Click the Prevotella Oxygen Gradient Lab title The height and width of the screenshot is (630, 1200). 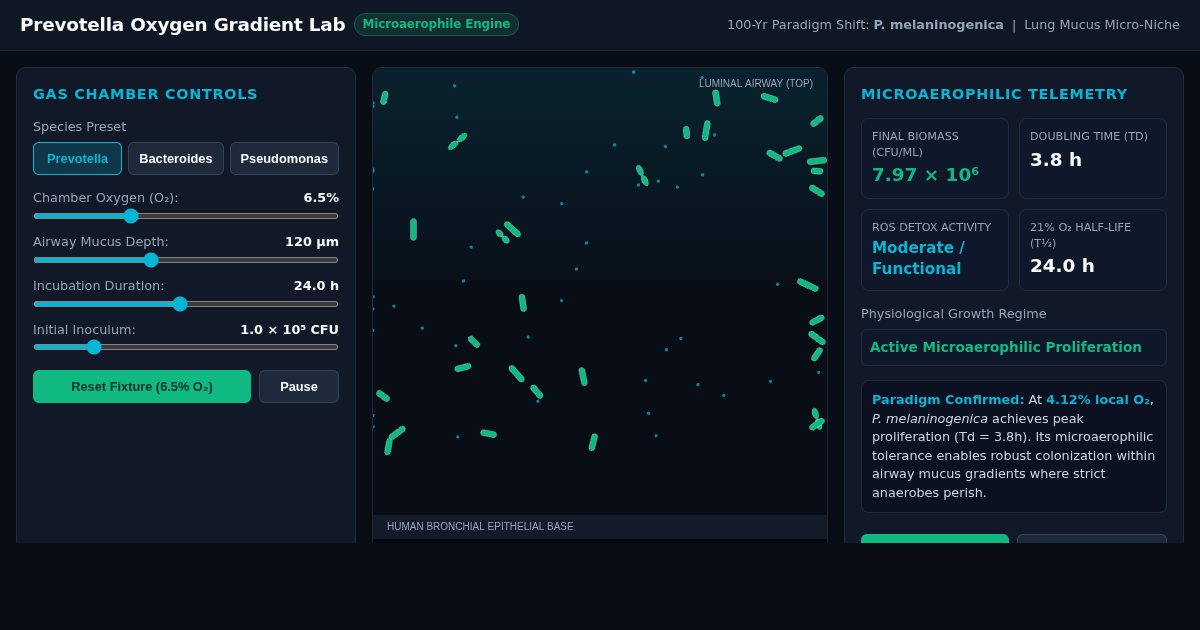tap(183, 25)
